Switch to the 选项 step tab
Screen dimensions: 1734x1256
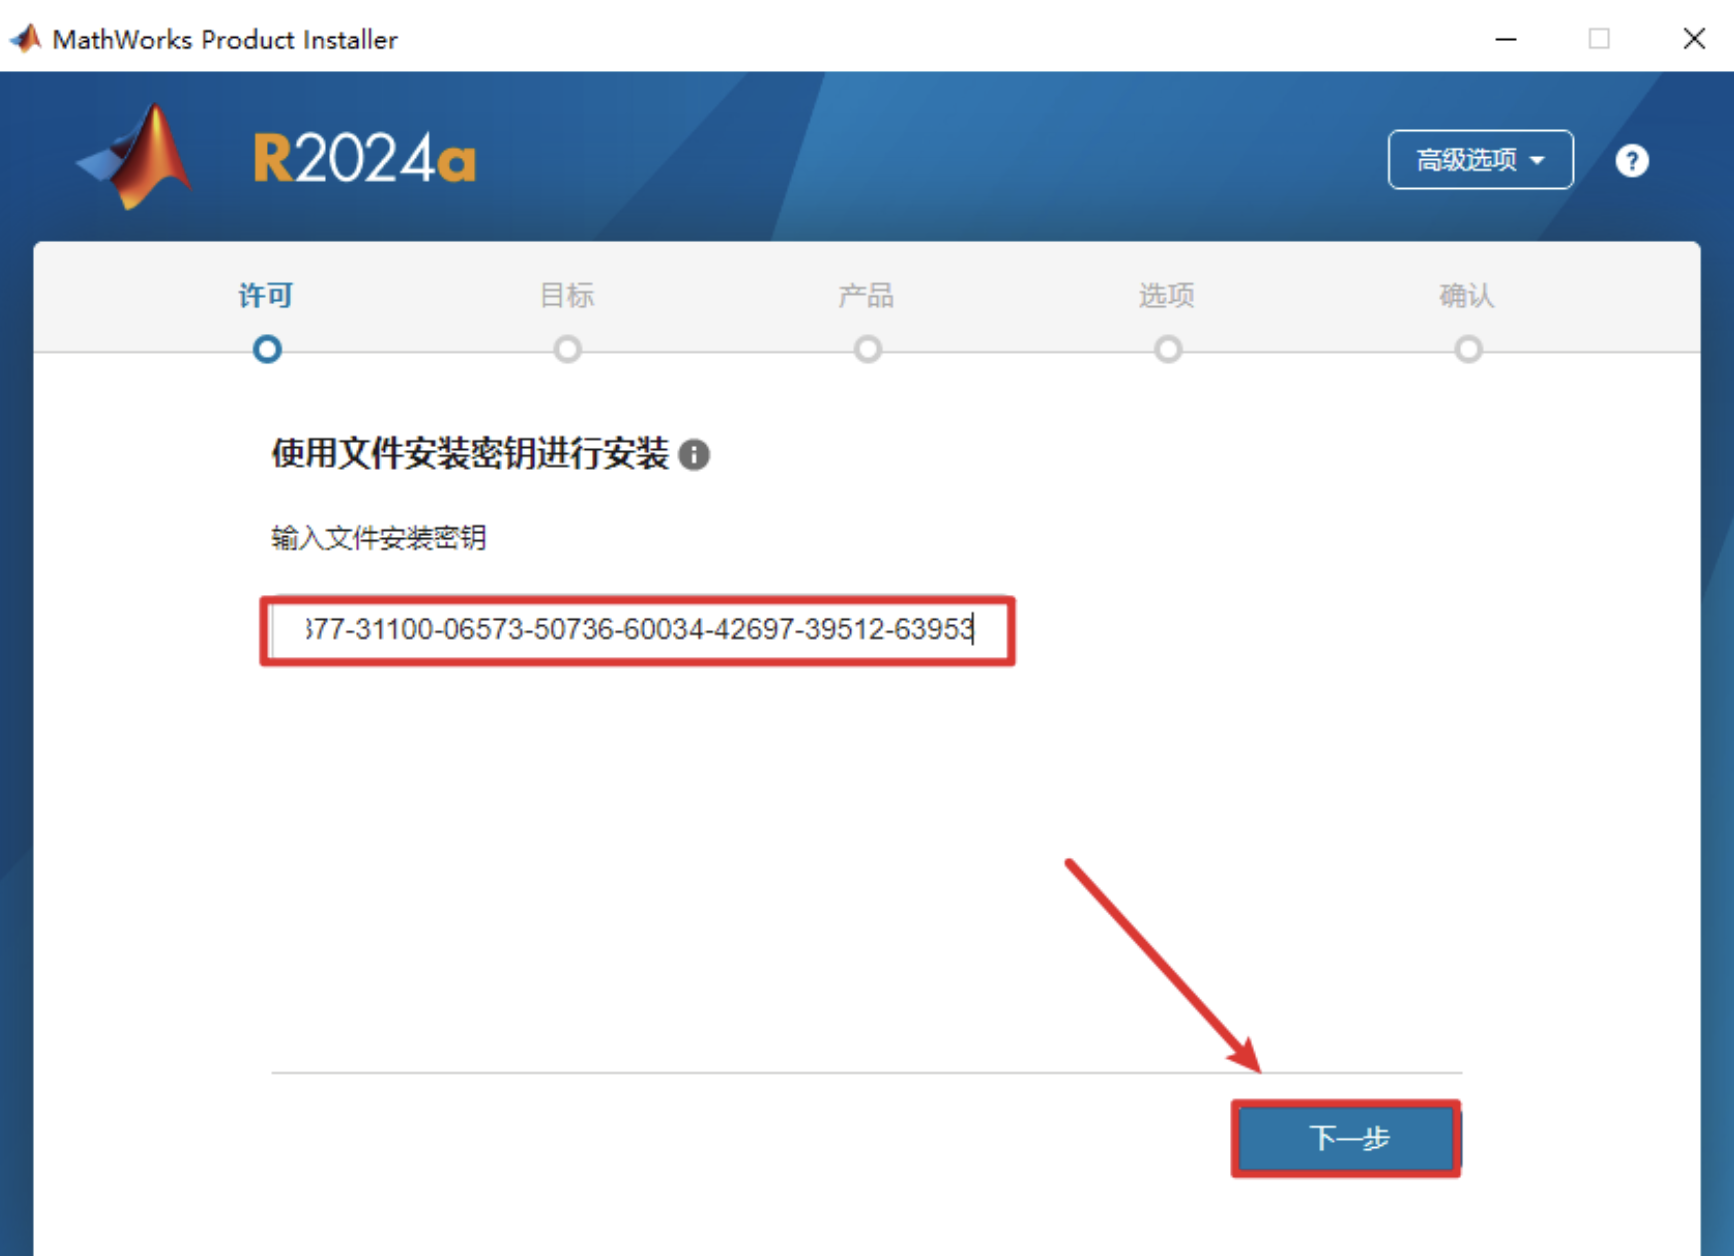(1166, 296)
